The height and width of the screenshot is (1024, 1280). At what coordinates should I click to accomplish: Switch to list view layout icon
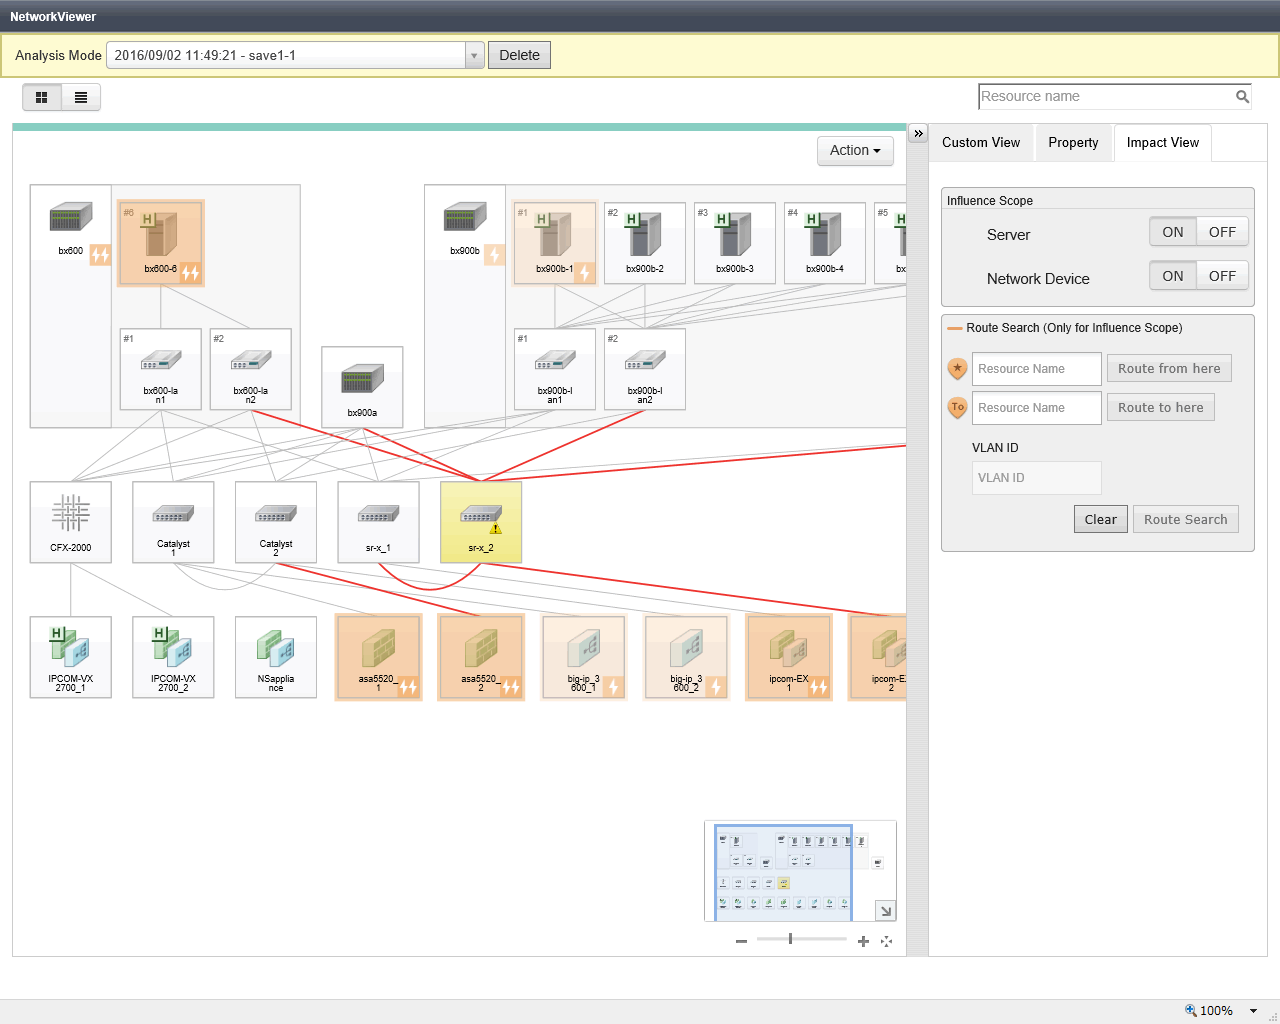pyautogui.click(x=81, y=97)
